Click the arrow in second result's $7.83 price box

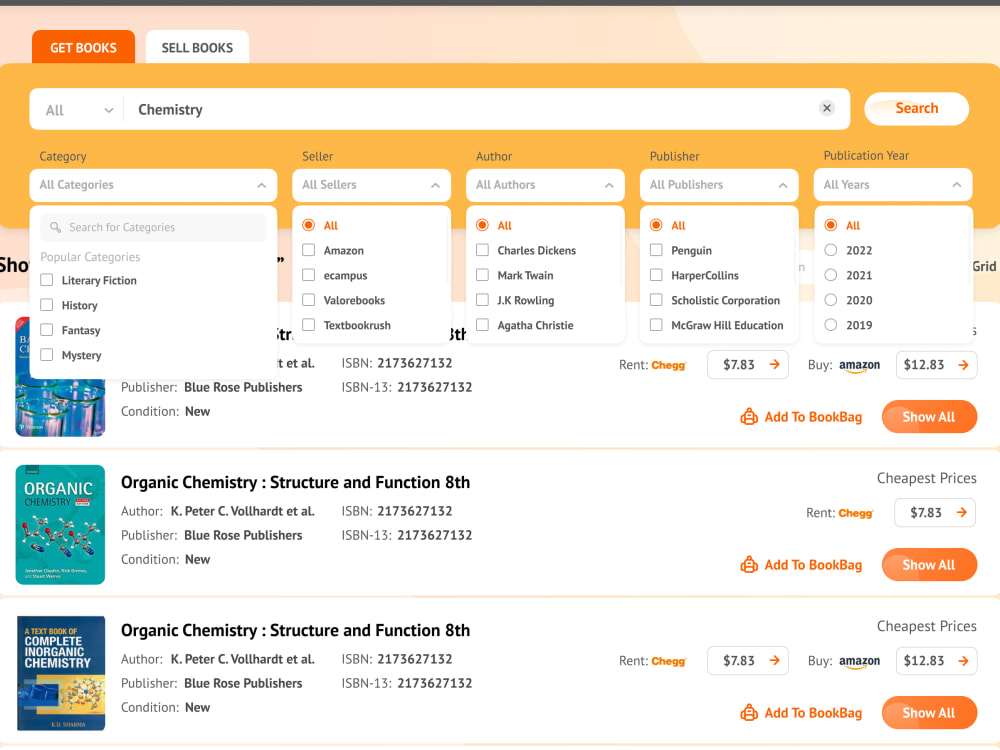pos(961,513)
